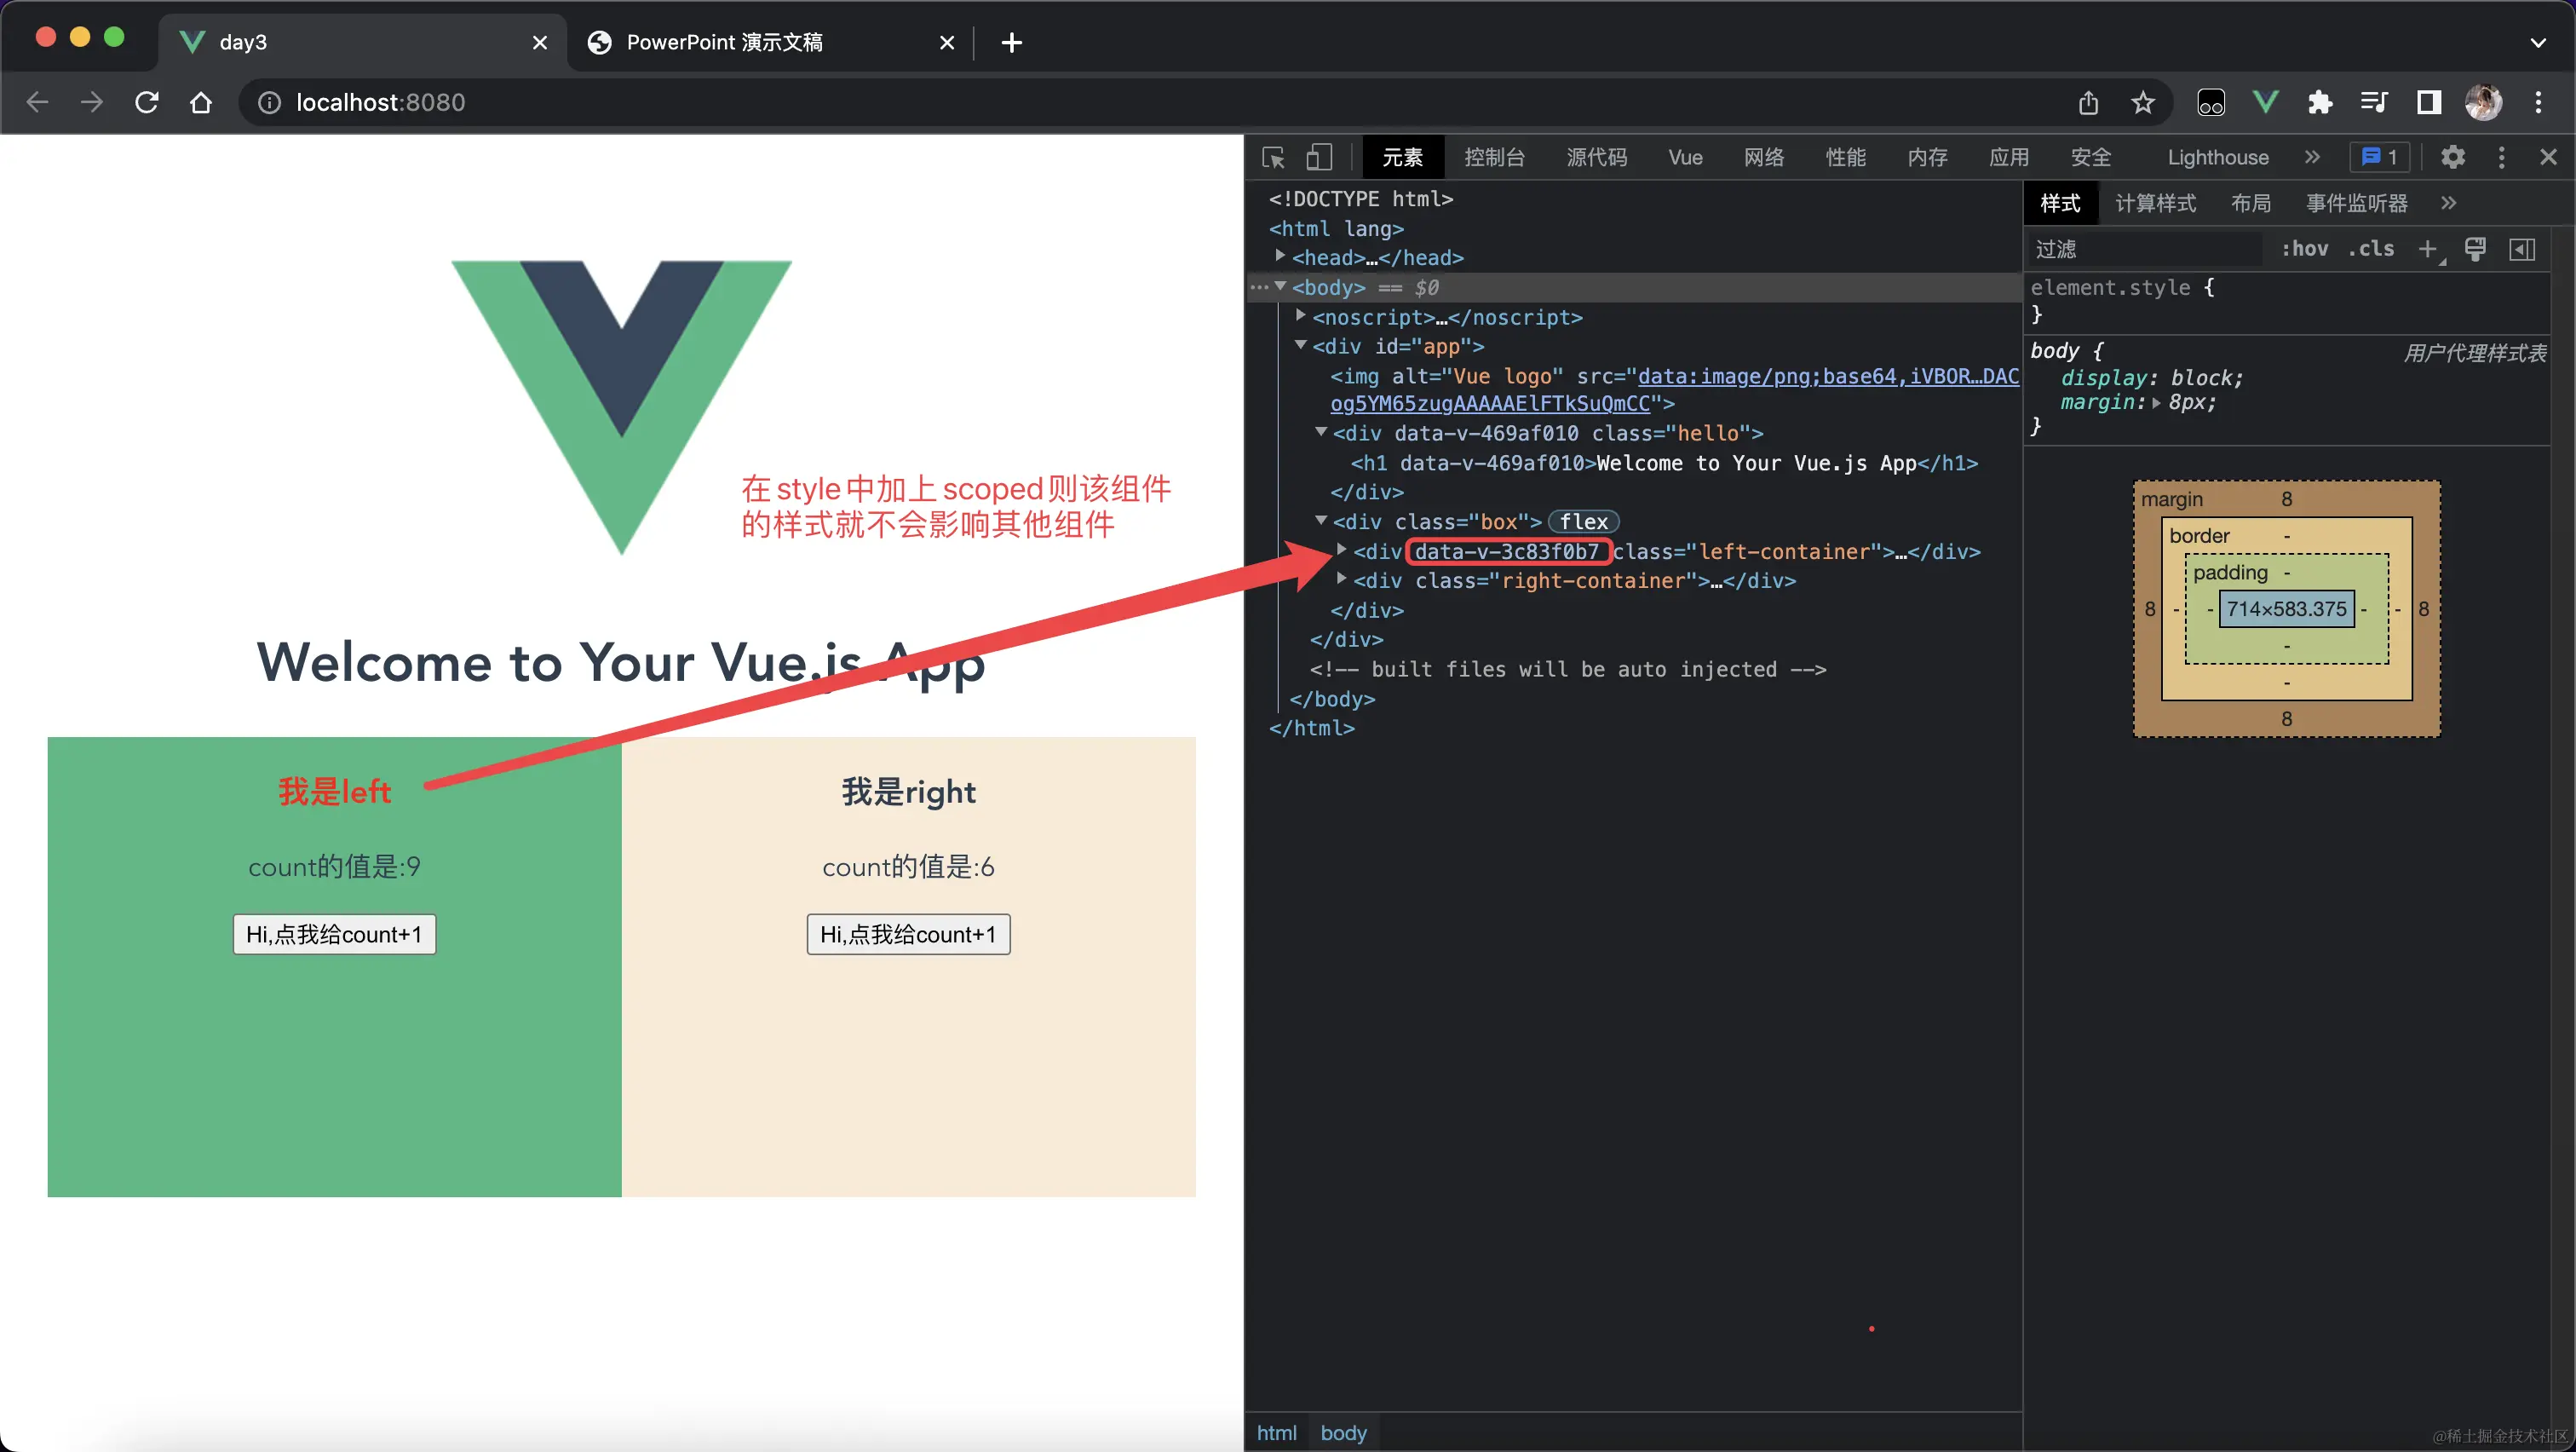Switch to the 控制台 console tab

1494,157
